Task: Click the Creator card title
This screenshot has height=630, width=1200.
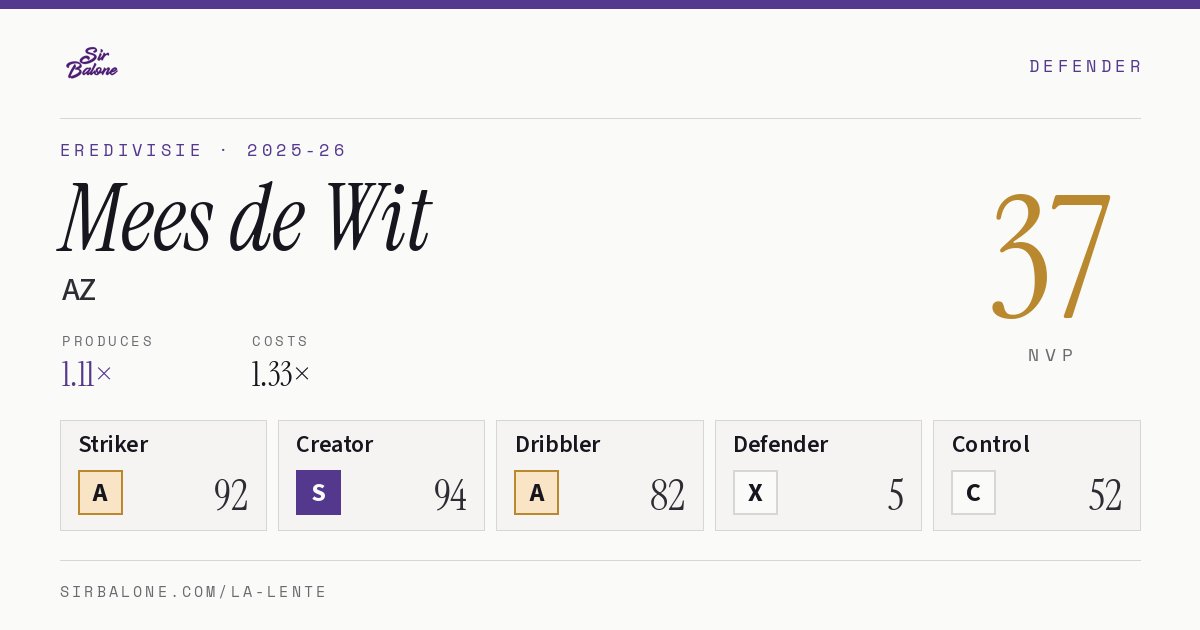Action: [335, 444]
